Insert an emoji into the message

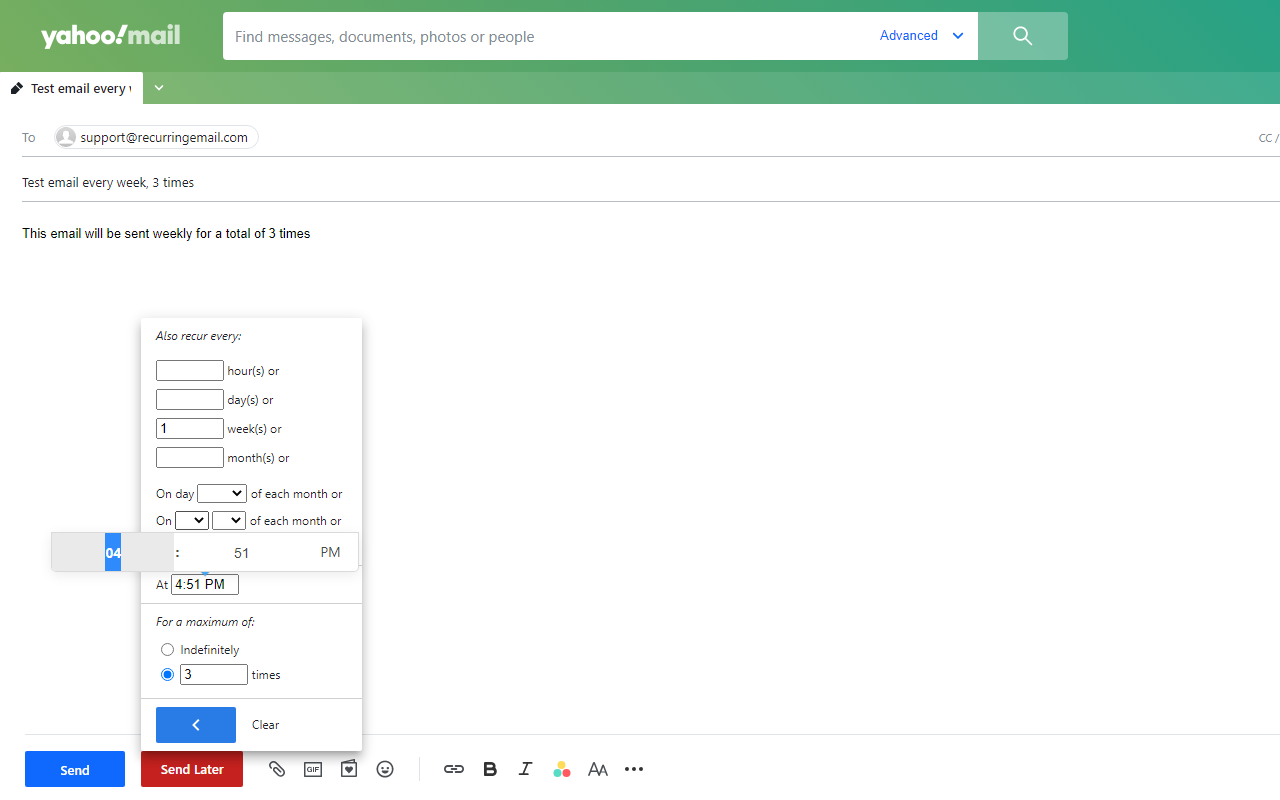[385, 769]
